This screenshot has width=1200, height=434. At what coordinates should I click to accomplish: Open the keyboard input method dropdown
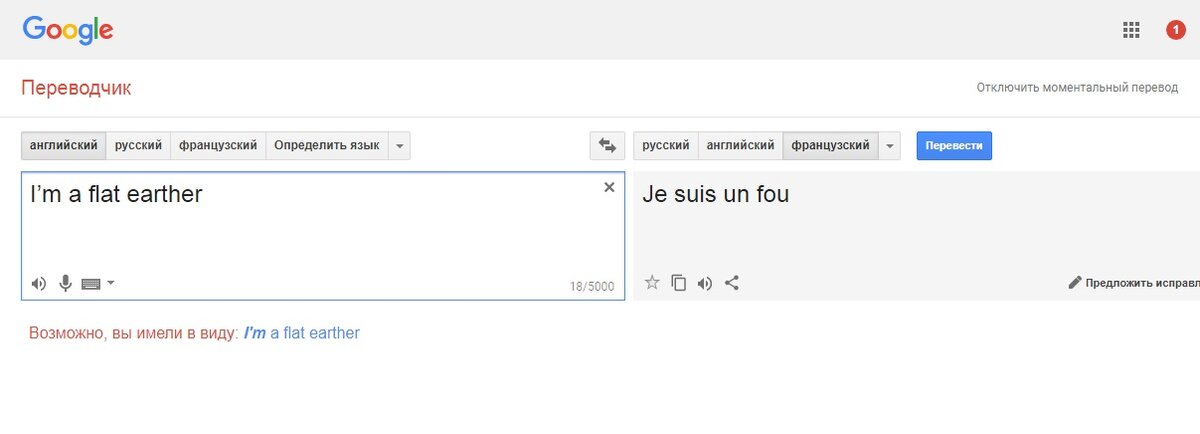click(x=111, y=283)
